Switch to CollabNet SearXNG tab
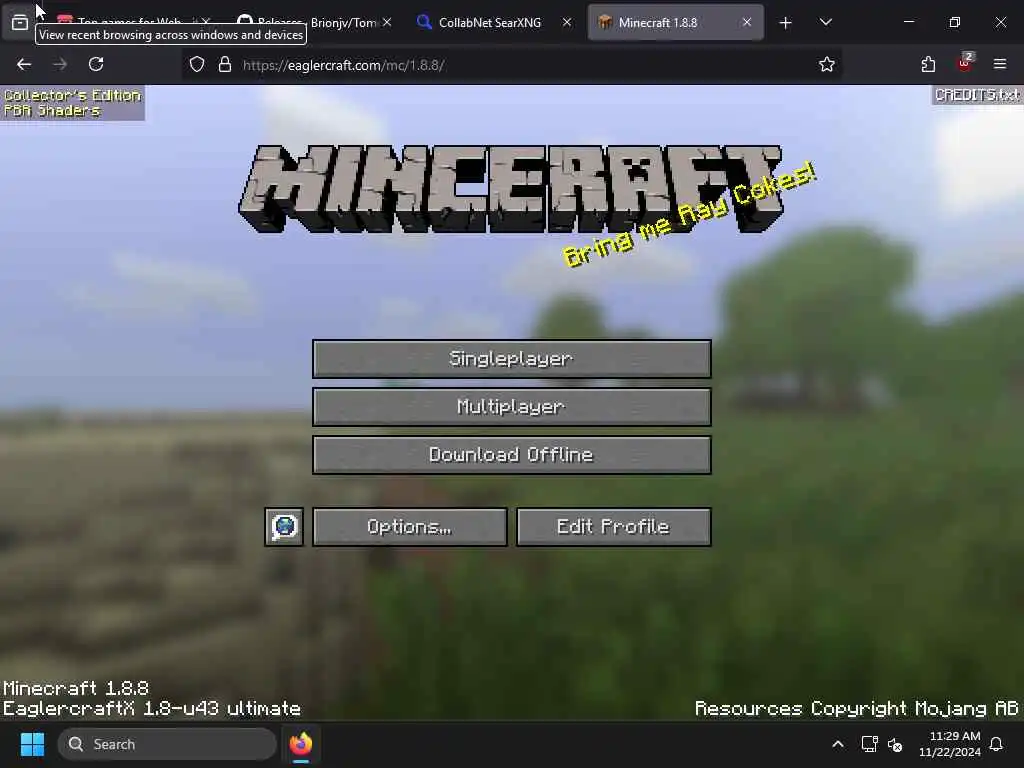Image resolution: width=1024 pixels, height=768 pixels. click(x=490, y=22)
